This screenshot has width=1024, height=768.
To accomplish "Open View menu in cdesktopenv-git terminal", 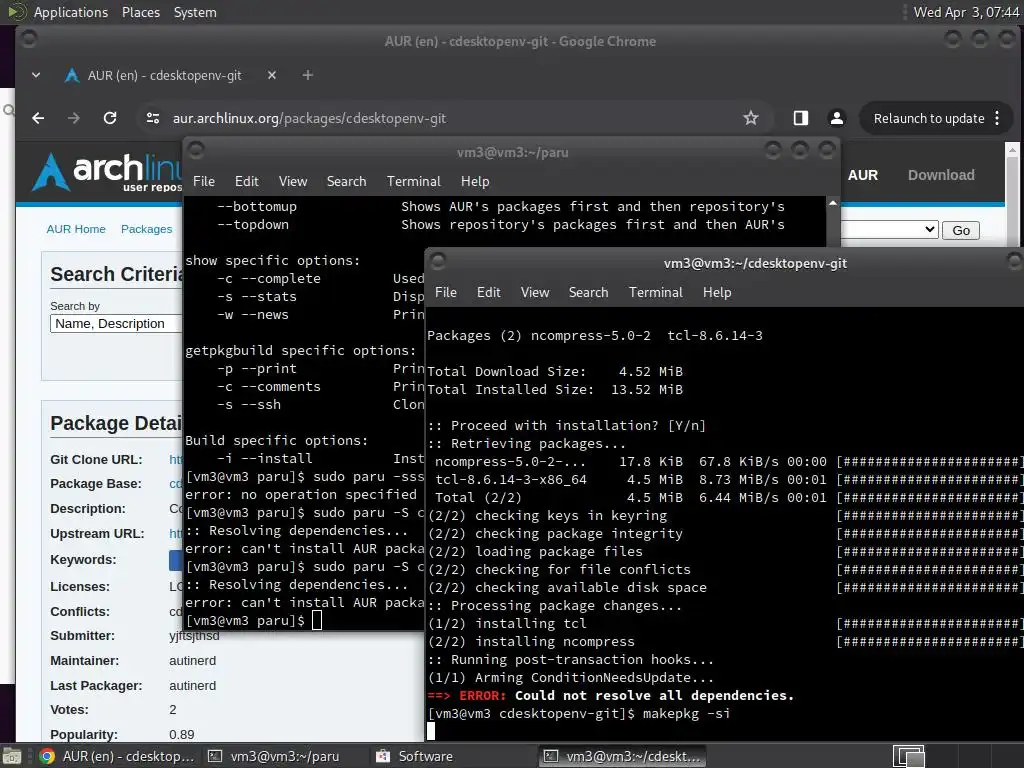I will 535,293.
